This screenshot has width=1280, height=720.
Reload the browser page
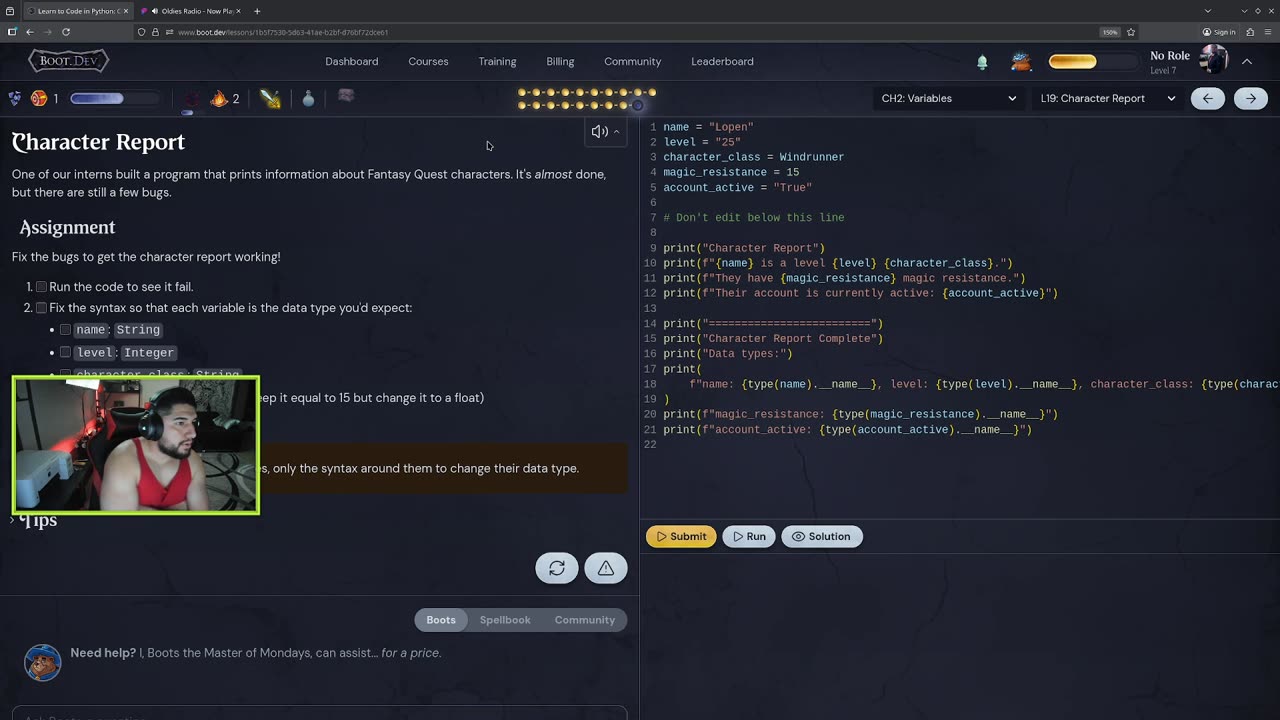tap(66, 32)
